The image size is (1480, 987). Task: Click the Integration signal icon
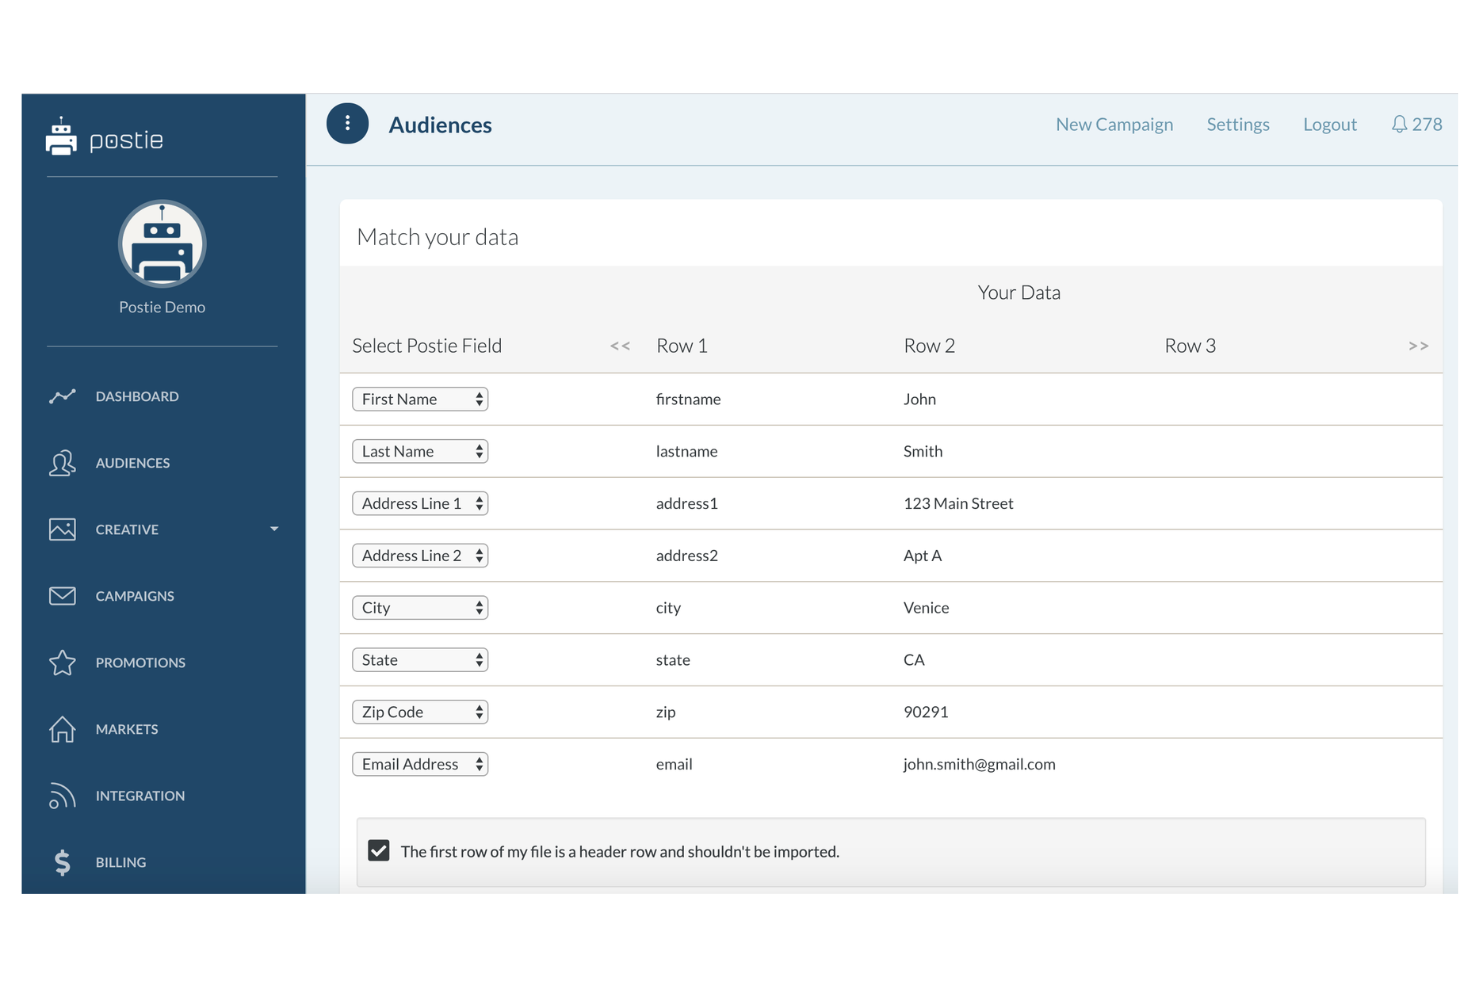[62, 795]
